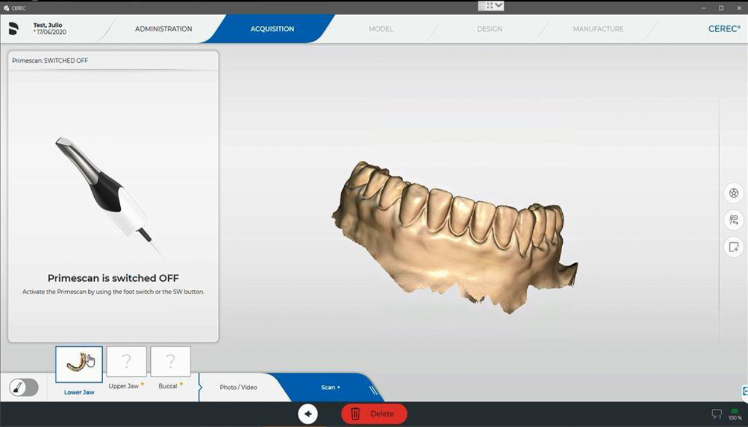Click the date 17/06/2020
The height and width of the screenshot is (427, 748).
[x=52, y=32]
